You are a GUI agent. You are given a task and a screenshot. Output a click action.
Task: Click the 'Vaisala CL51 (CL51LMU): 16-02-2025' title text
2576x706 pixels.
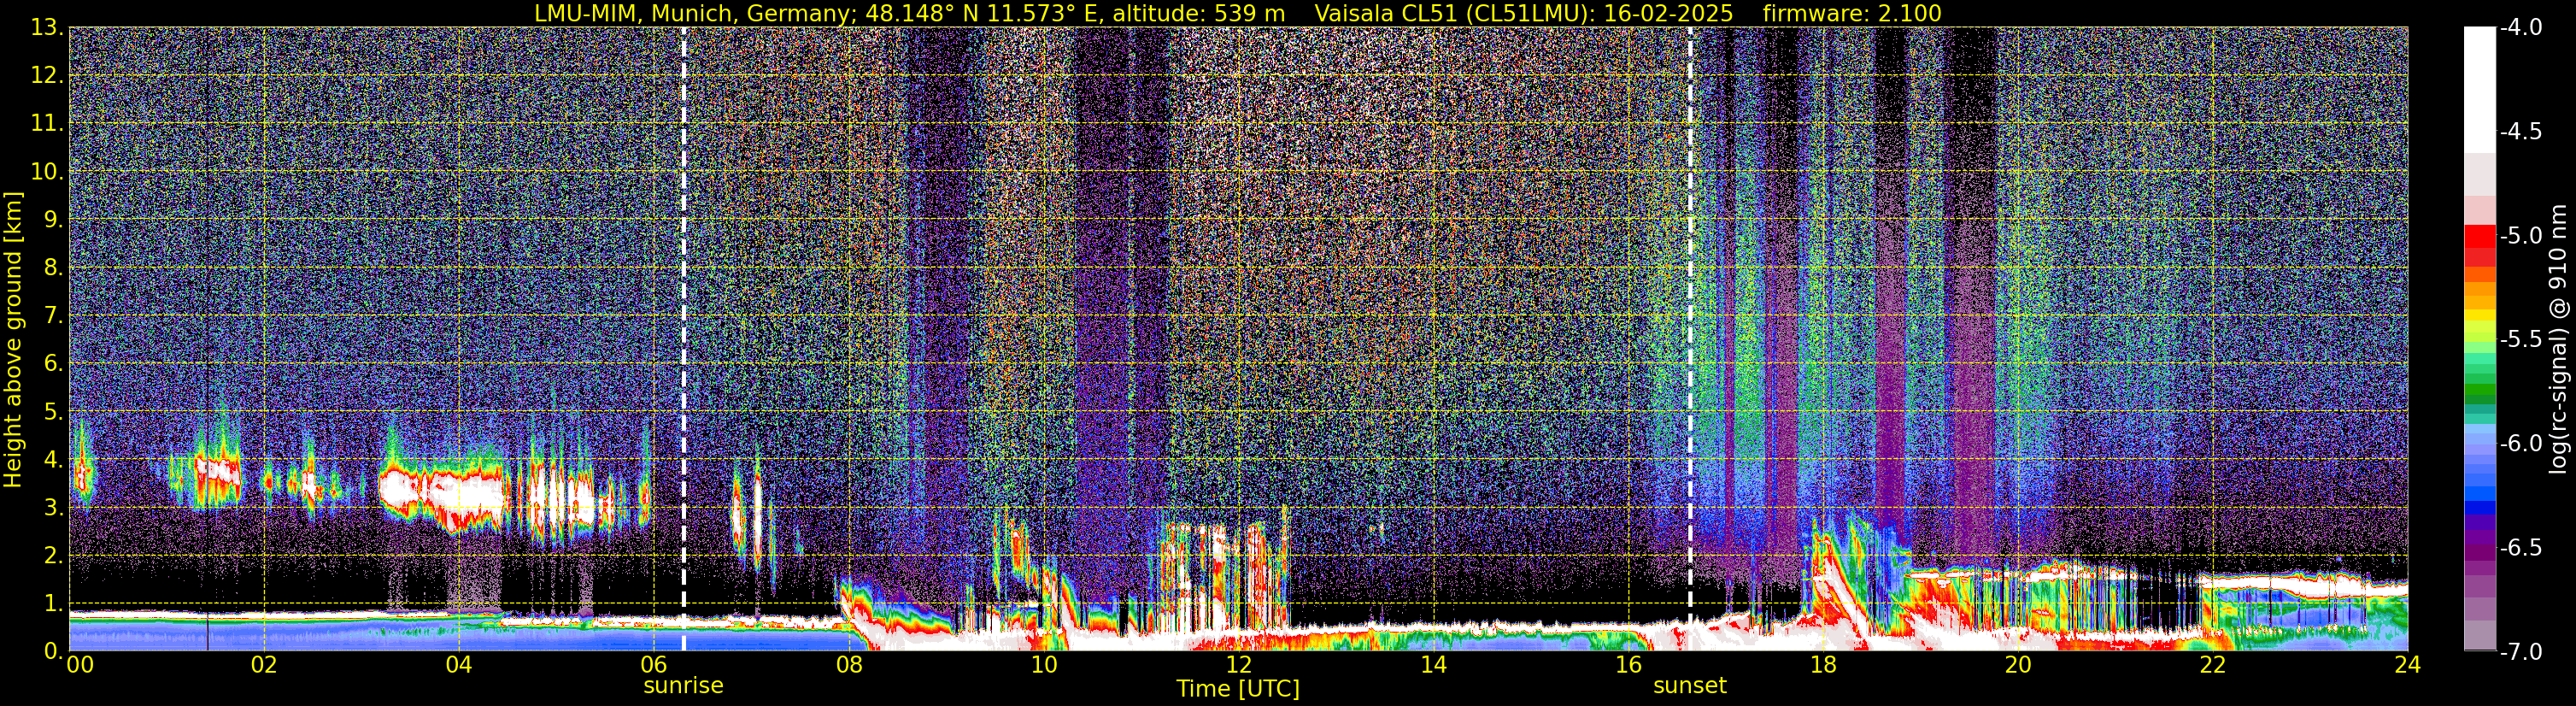tap(1524, 13)
